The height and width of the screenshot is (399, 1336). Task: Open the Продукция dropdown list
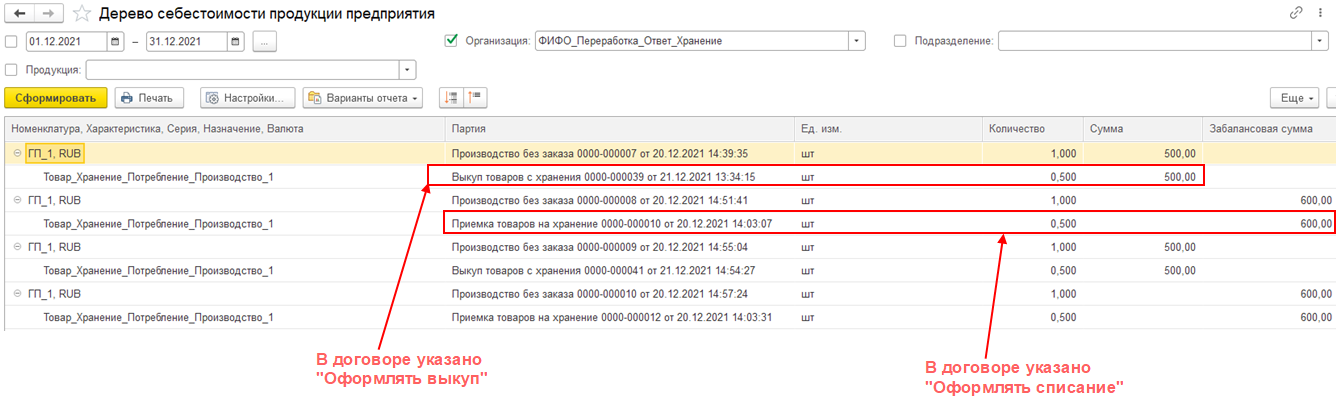(407, 70)
